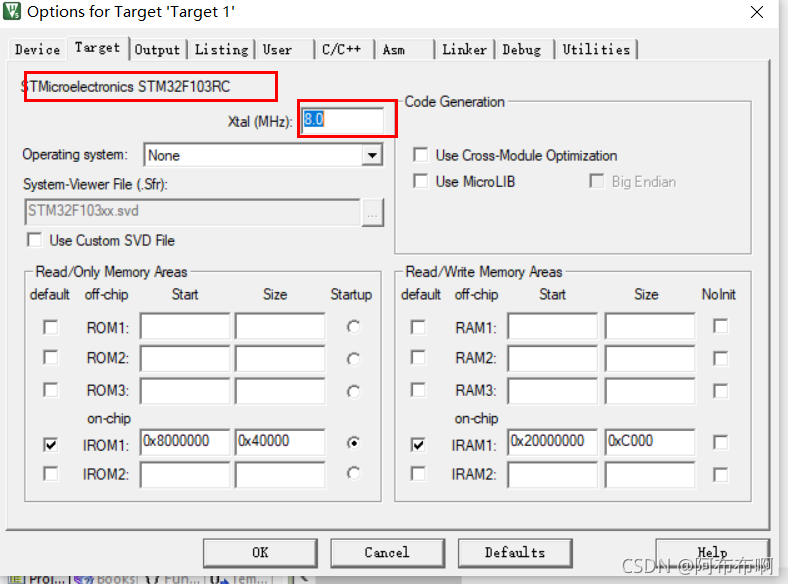
Task: Browse for System-Viewer file with ellipsis button
Action: pos(372,213)
